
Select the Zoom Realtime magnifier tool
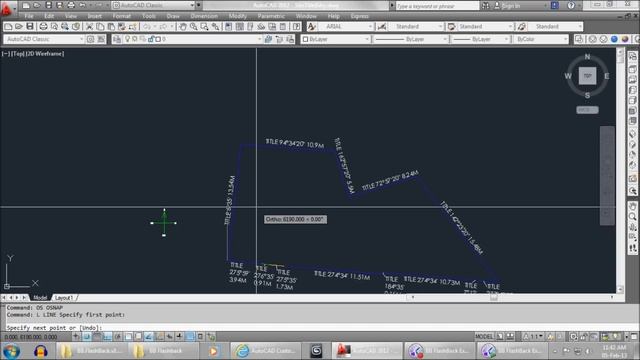click(193, 27)
